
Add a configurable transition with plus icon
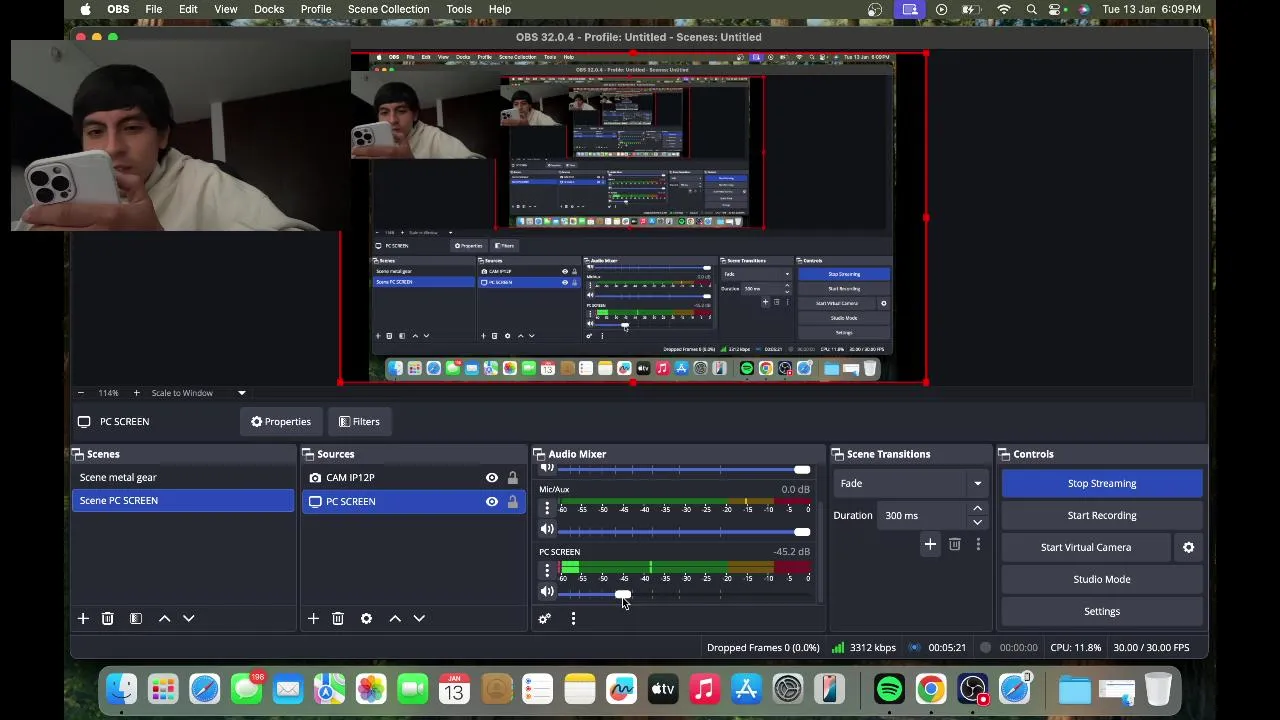930,544
